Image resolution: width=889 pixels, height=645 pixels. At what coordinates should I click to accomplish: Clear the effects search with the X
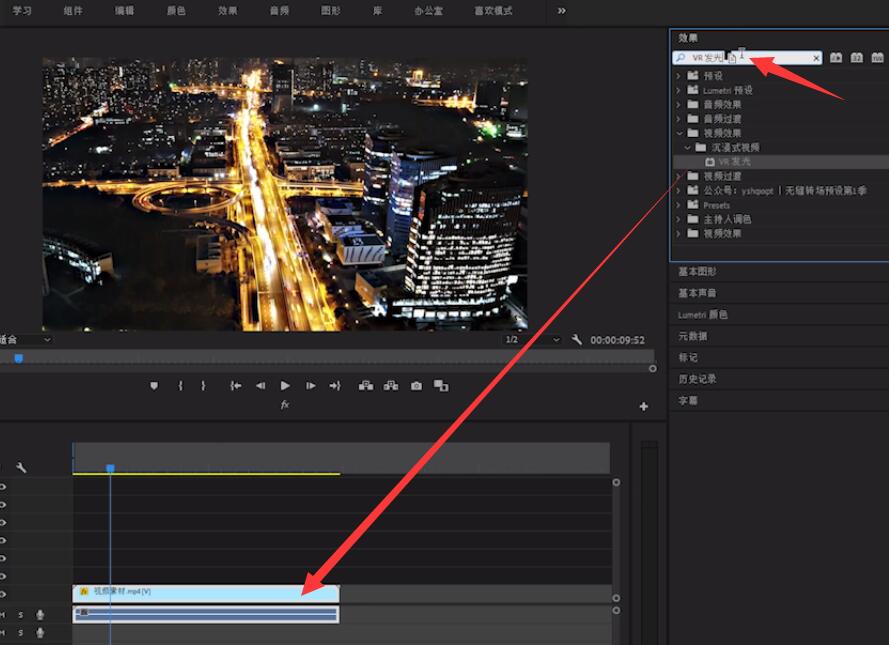tap(816, 58)
